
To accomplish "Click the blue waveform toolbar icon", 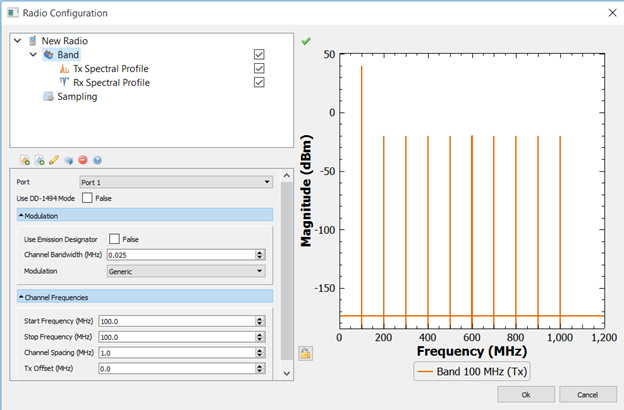I will [x=68, y=160].
